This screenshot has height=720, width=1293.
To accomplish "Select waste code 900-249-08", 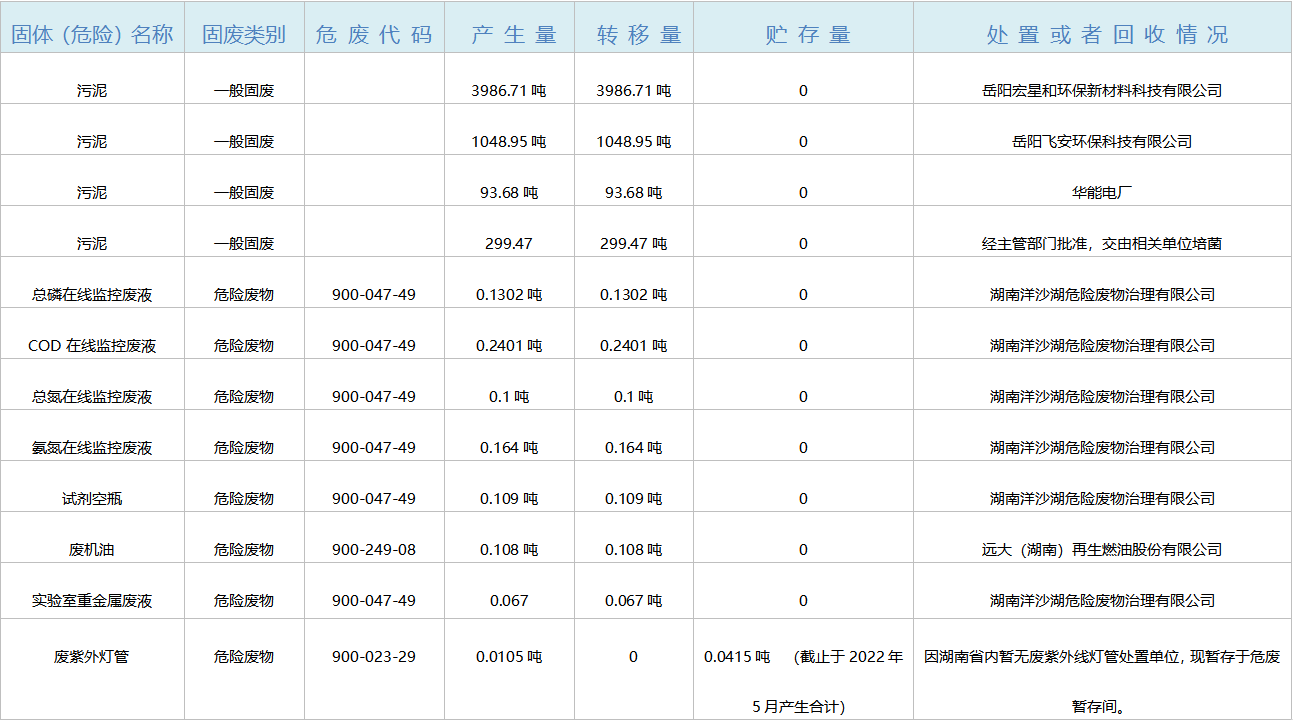I will (374, 550).
